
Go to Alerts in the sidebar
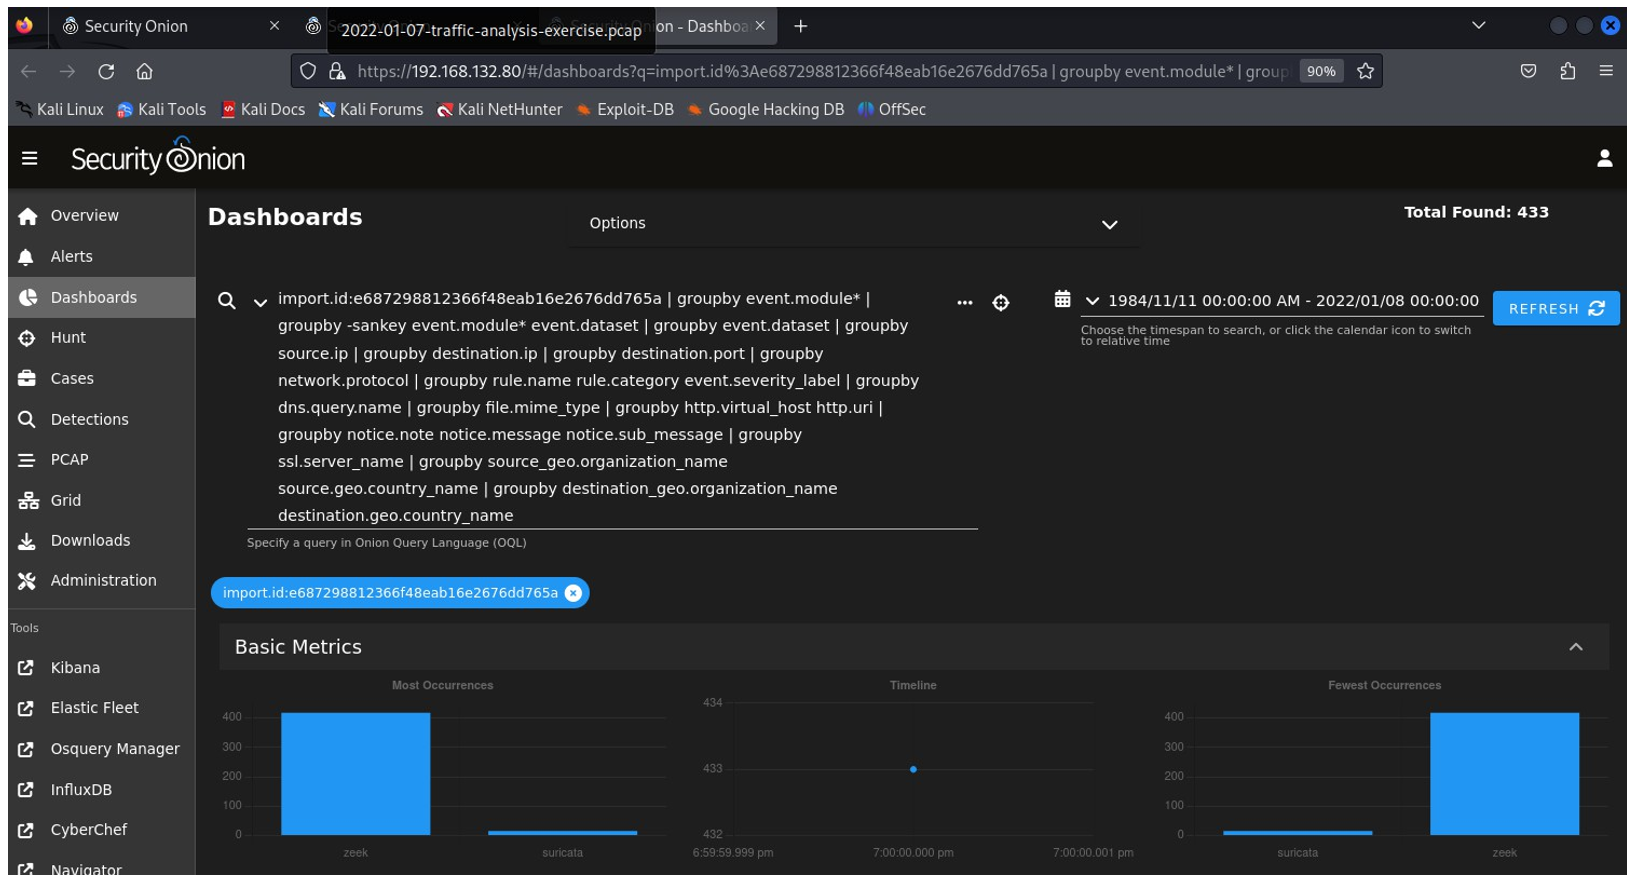(71, 257)
